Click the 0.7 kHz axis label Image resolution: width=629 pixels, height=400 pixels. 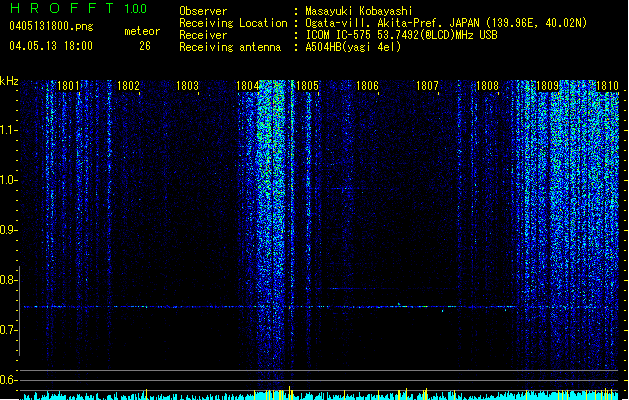(x=8, y=330)
